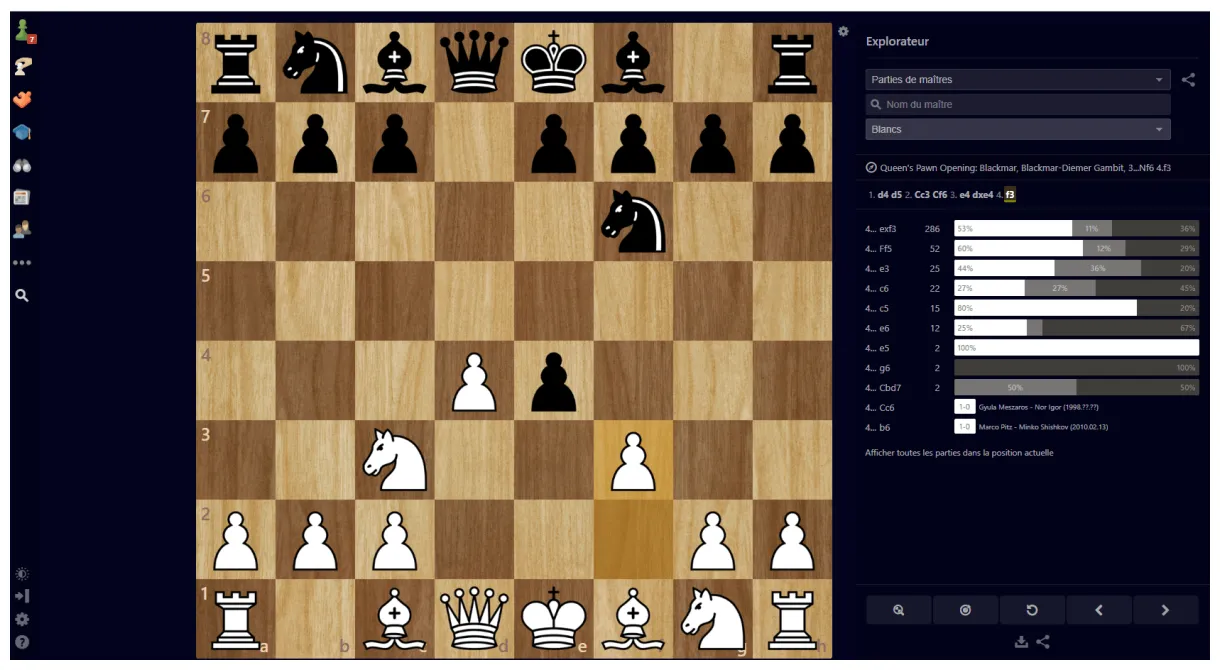Advance a move with the right arrow button
1220x670 pixels.
[1166, 609]
